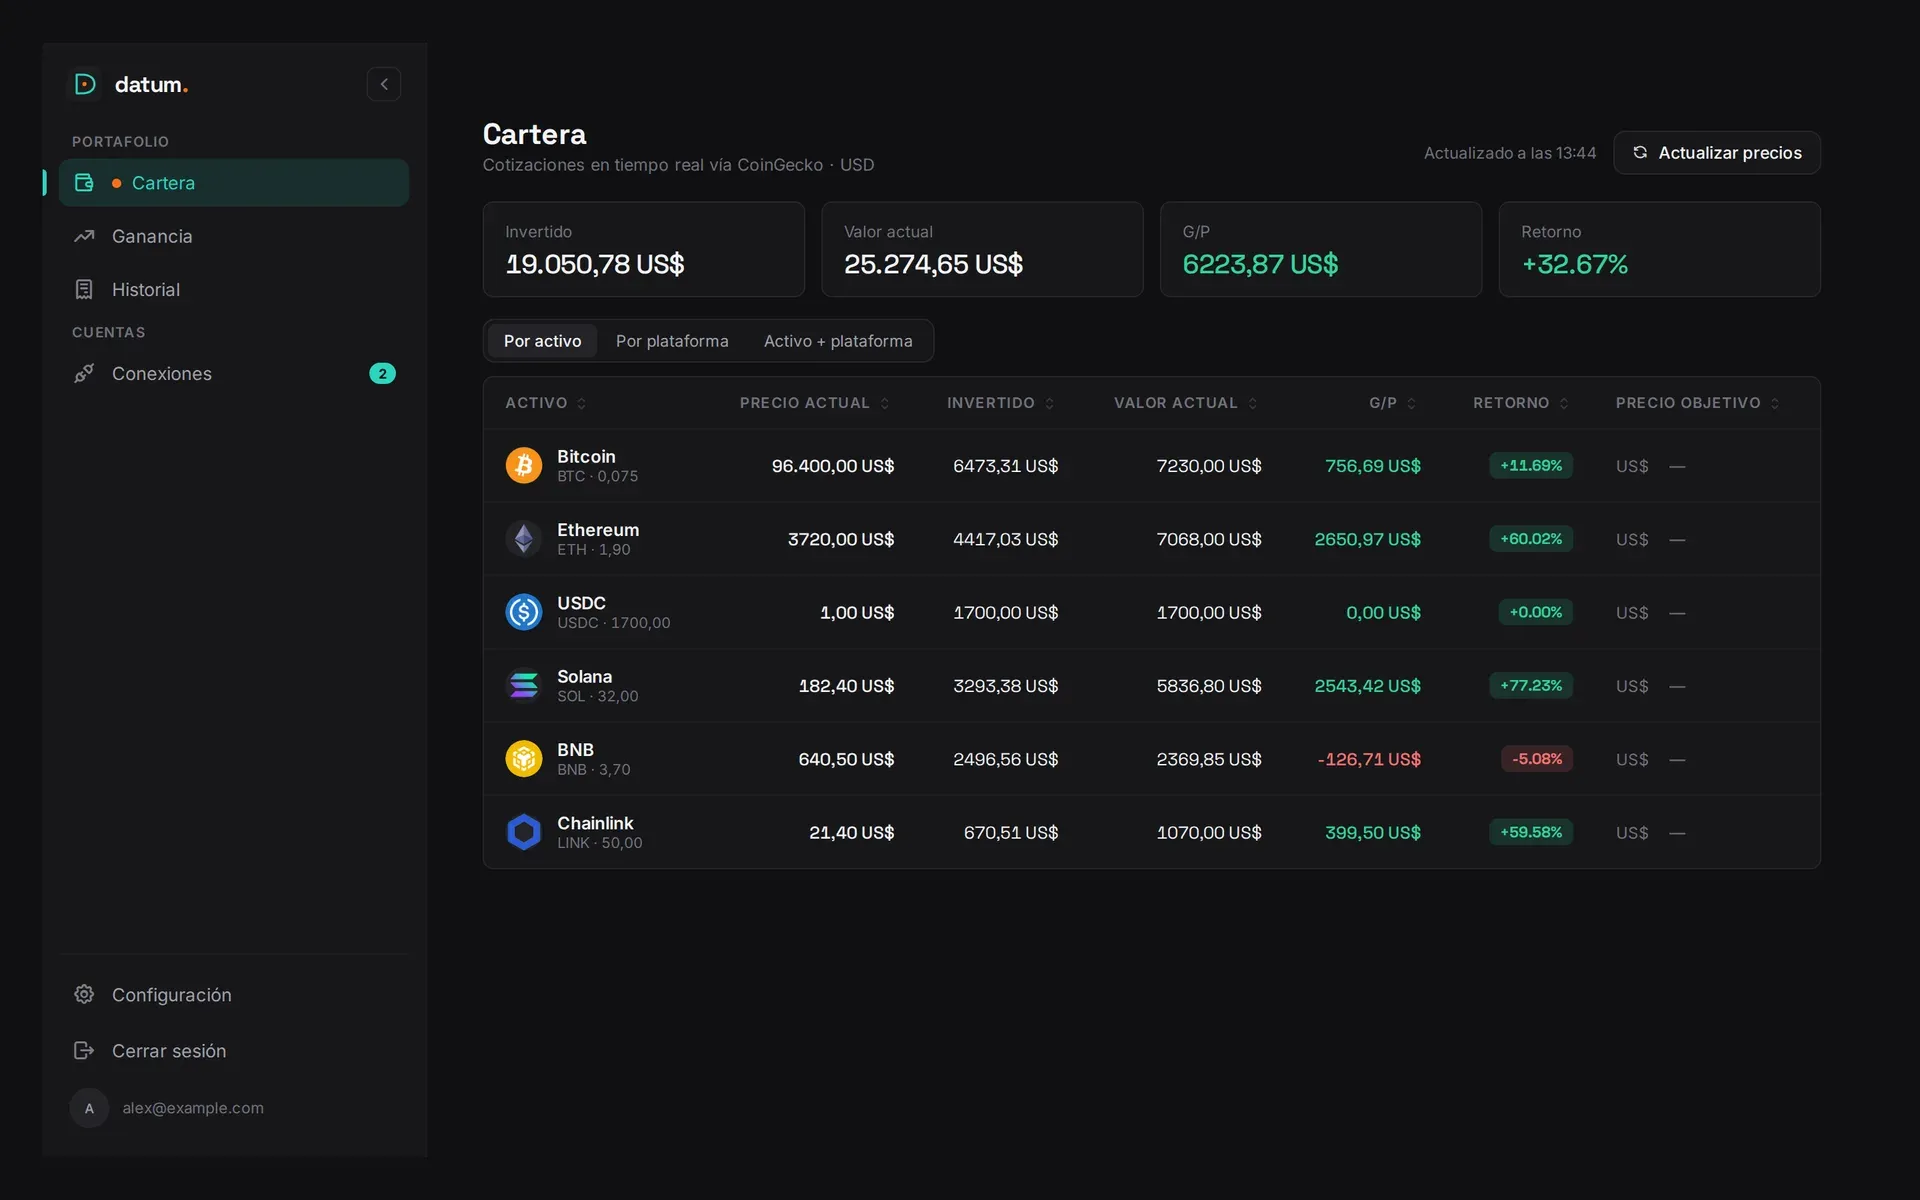The height and width of the screenshot is (1200, 1920).
Task: Switch to the Por plataforma tab
Action: [672, 341]
